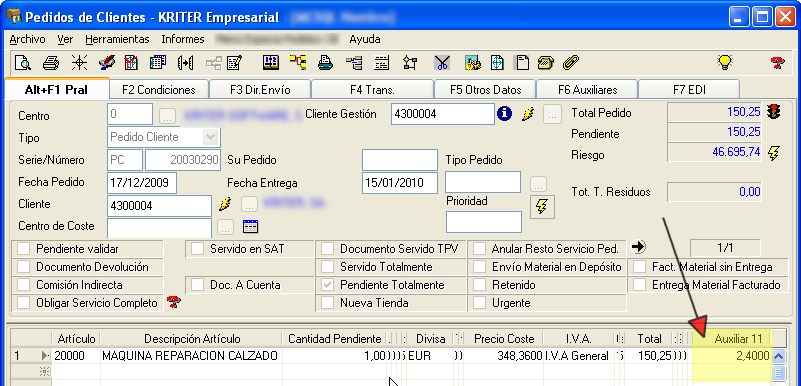
Task: Click the red calendar document icon
Action: point(131,63)
